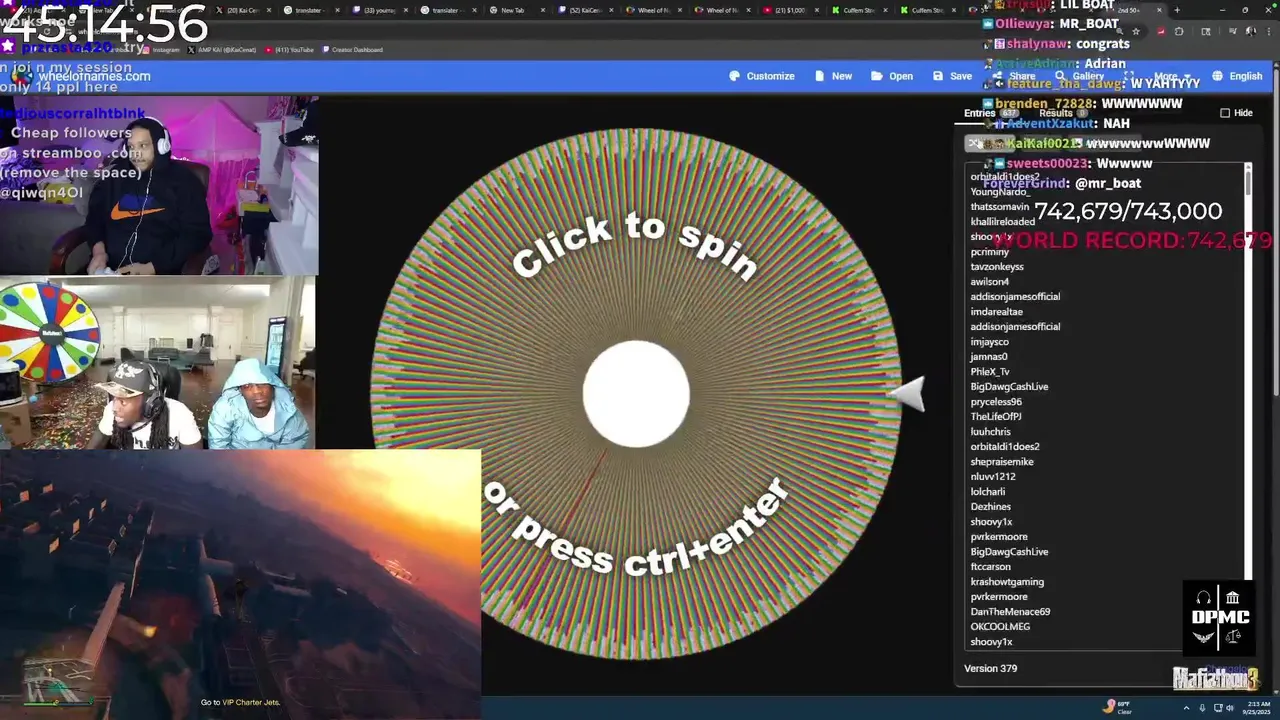Switch to the Entries tab
Image resolution: width=1280 pixels, height=720 pixels.
tap(990, 113)
